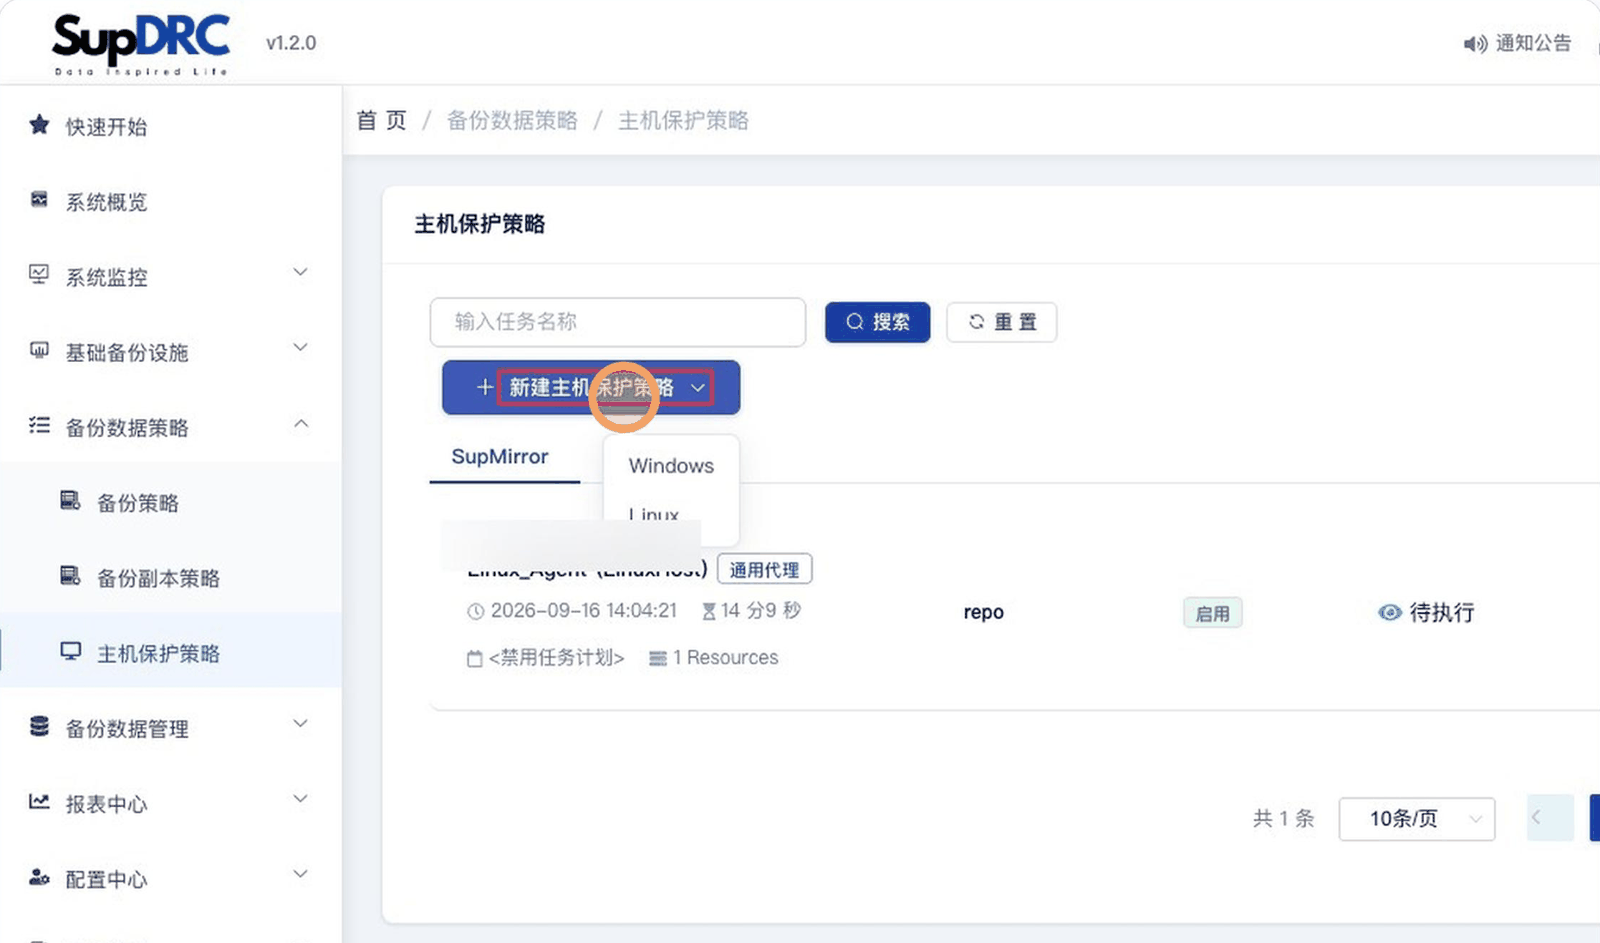Image resolution: width=1600 pixels, height=943 pixels.
Task: Click the SupDRC logo
Action: coord(141,44)
